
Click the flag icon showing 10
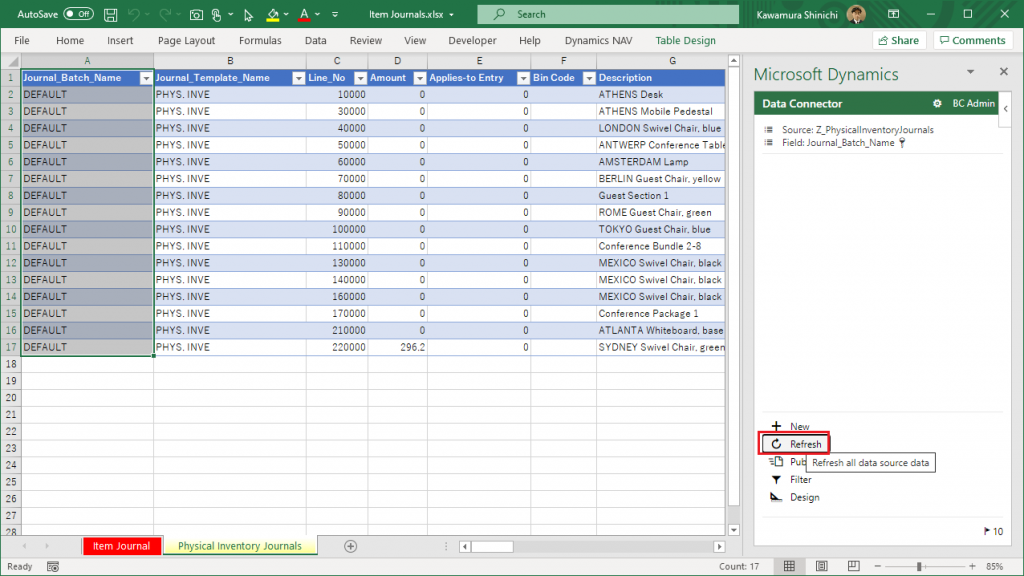[987, 532]
